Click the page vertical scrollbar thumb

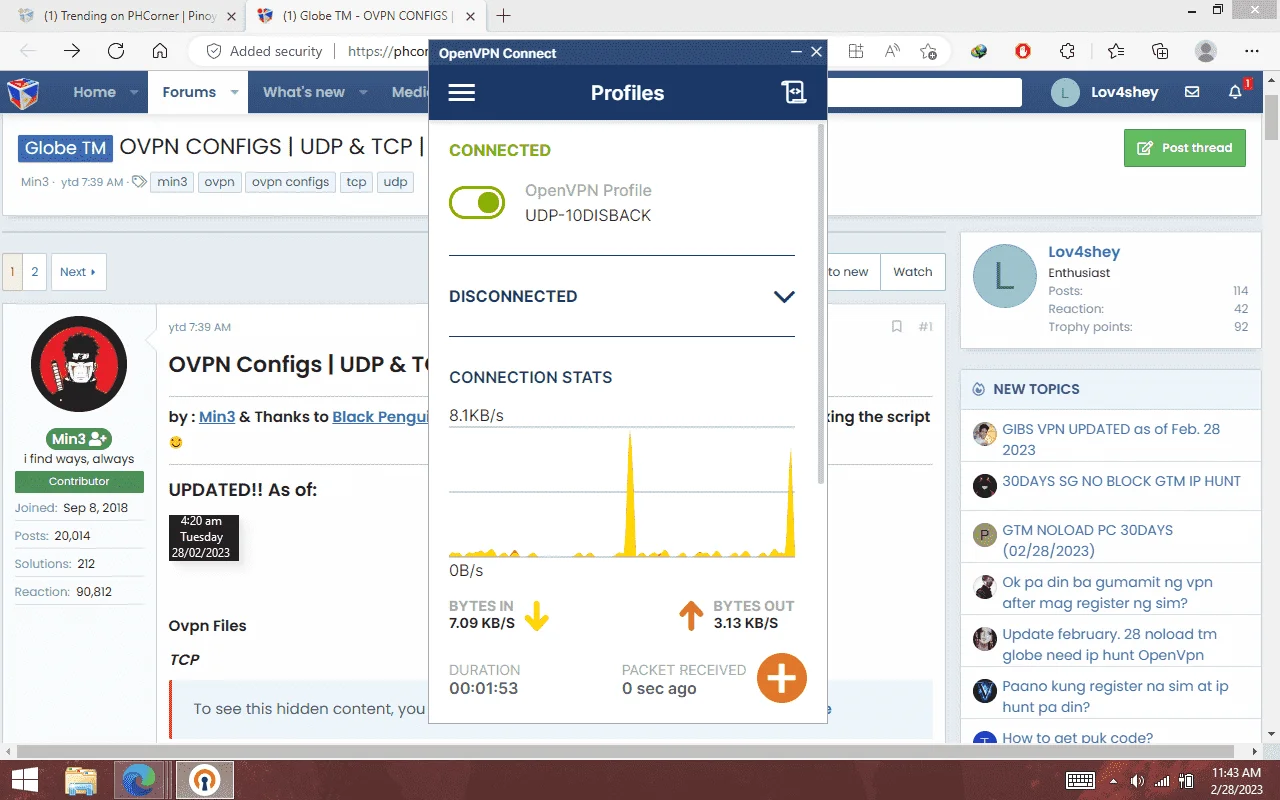point(1271,119)
